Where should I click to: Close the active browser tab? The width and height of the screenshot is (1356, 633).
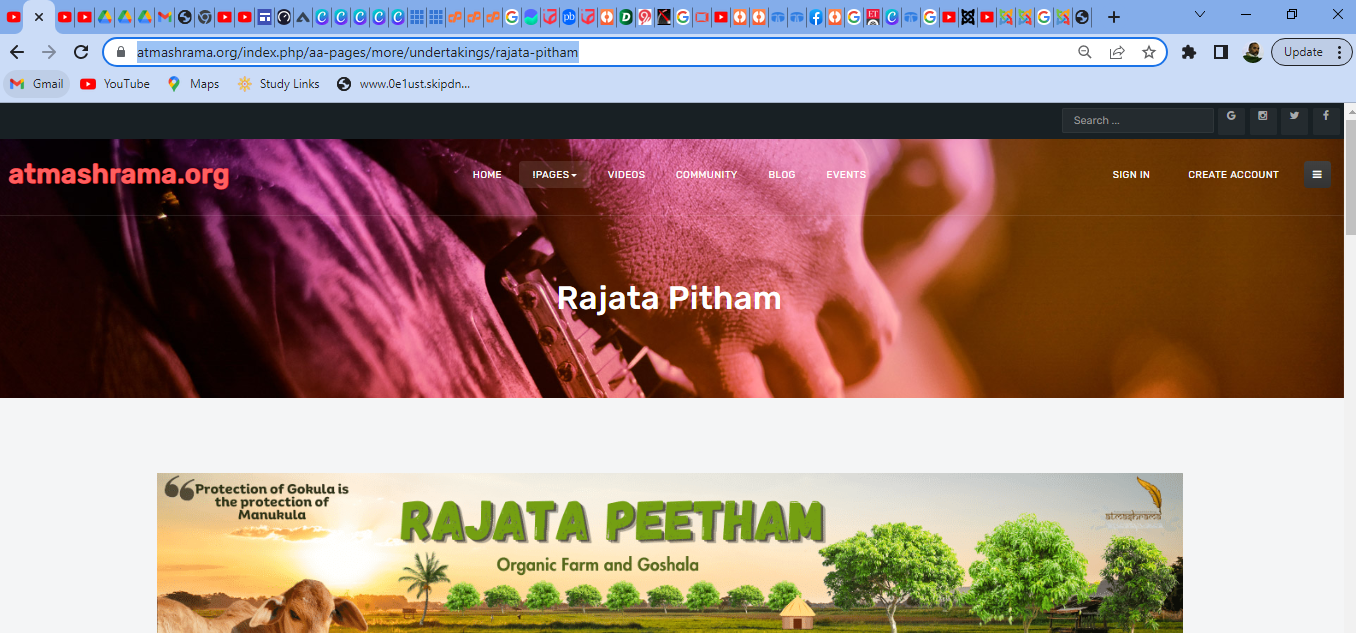click(x=39, y=17)
